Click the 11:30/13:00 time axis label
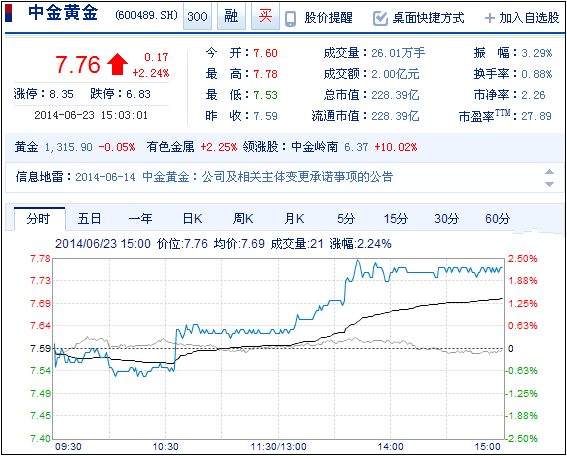567x456 pixels. point(278,447)
